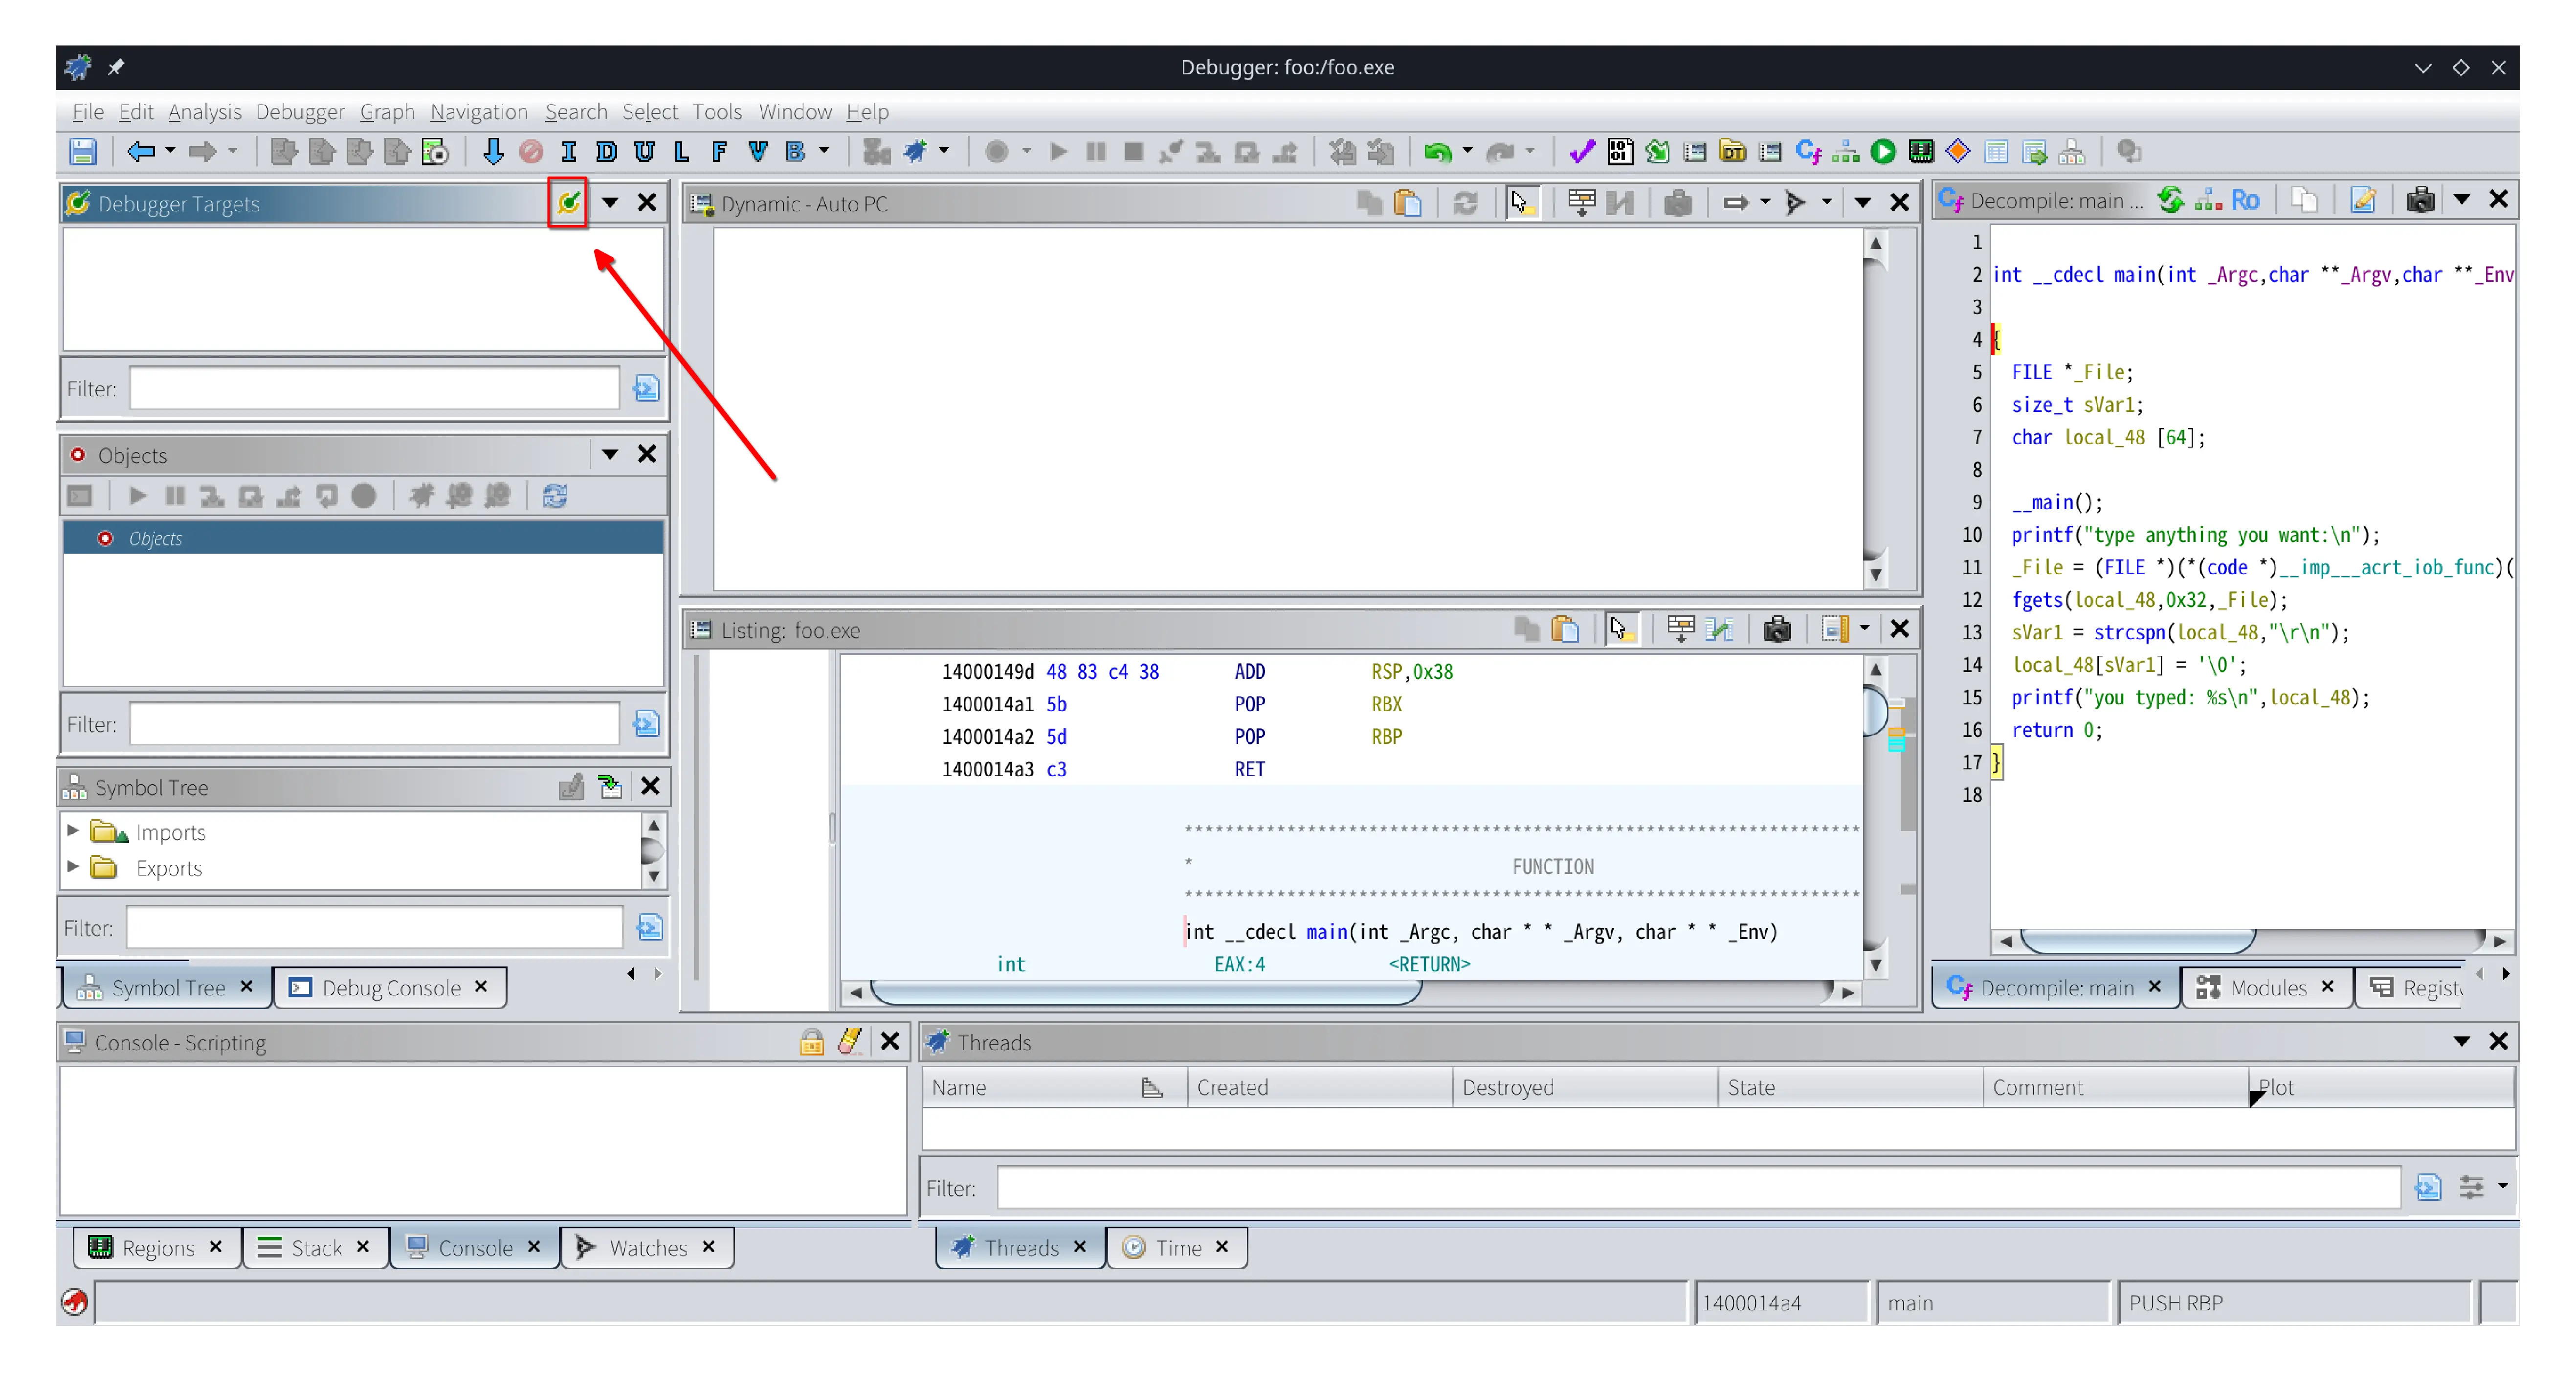Screen dimensions: 2576x1392
Task: Click the Undo icon in toolbar
Action: point(1437,152)
